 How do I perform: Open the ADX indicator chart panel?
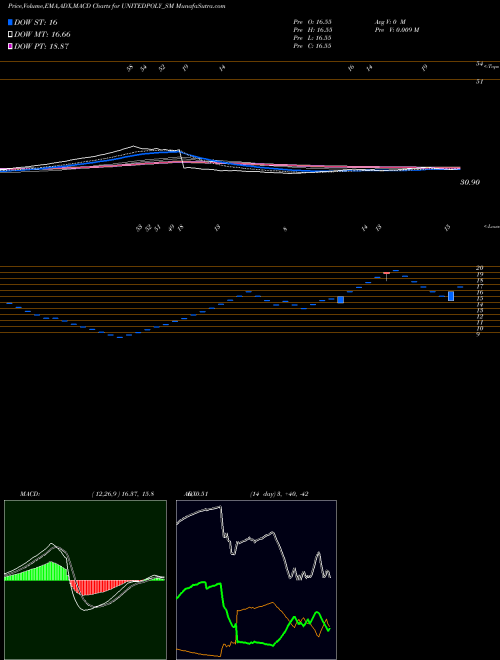coord(256,580)
